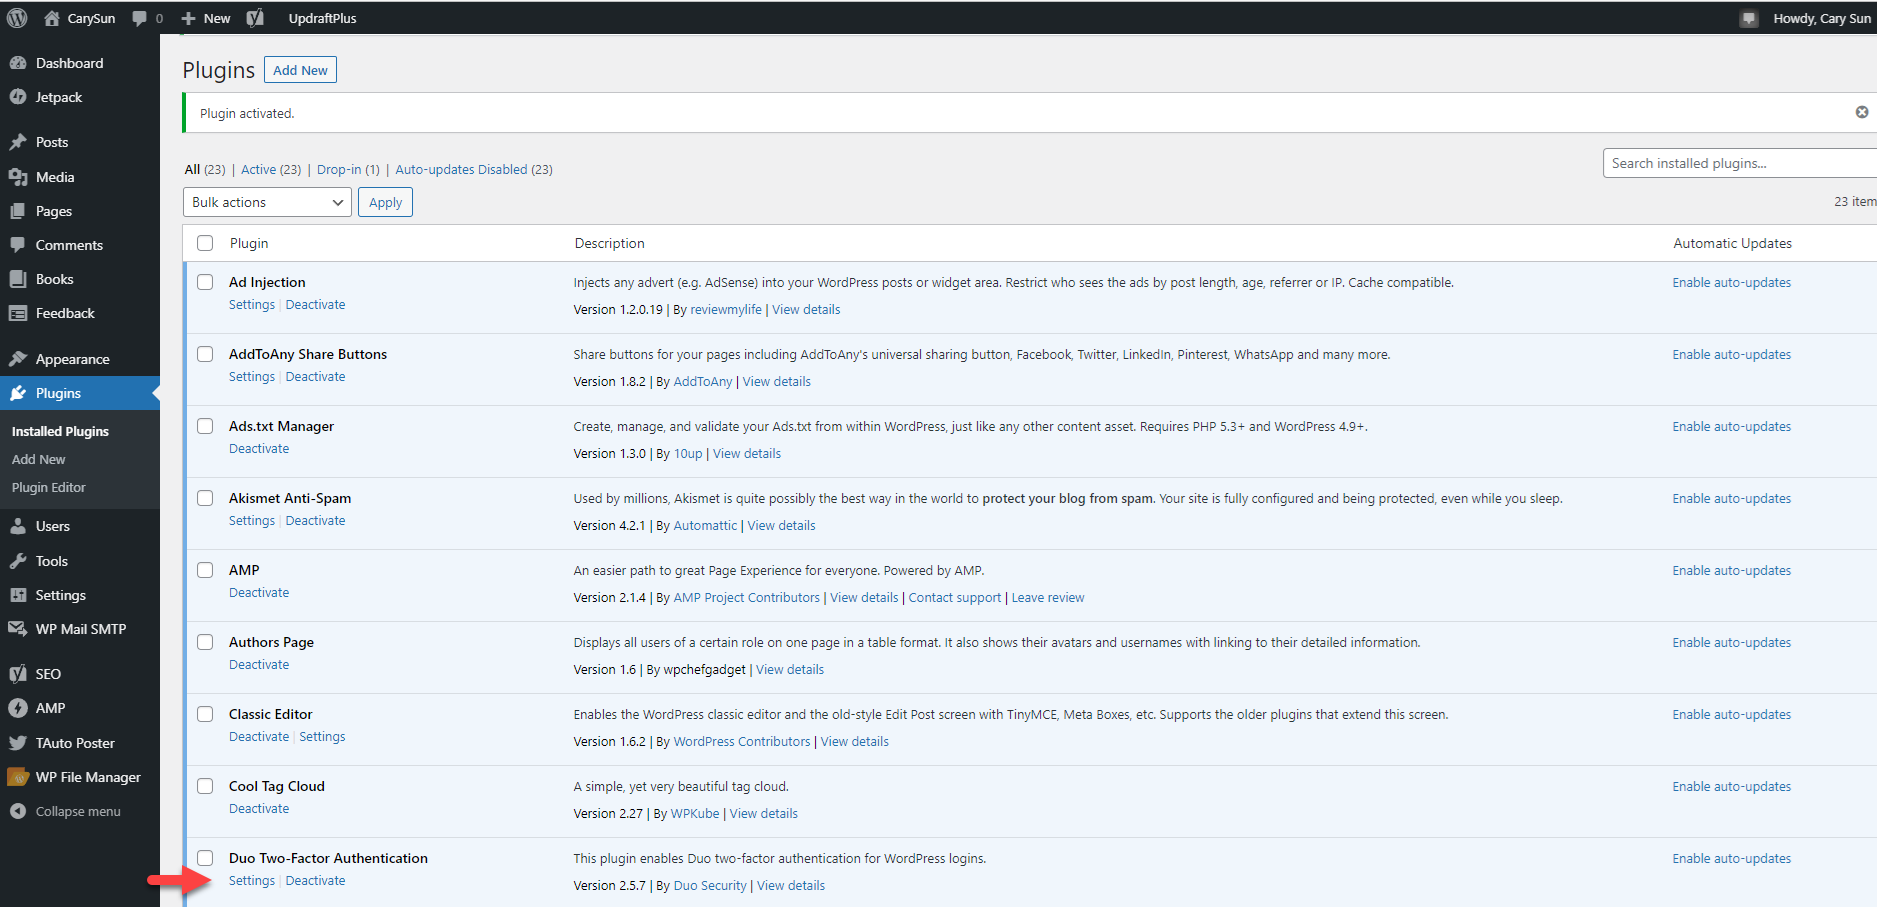
Task: Open the Plugin Editor submenu item
Action: pos(48,487)
